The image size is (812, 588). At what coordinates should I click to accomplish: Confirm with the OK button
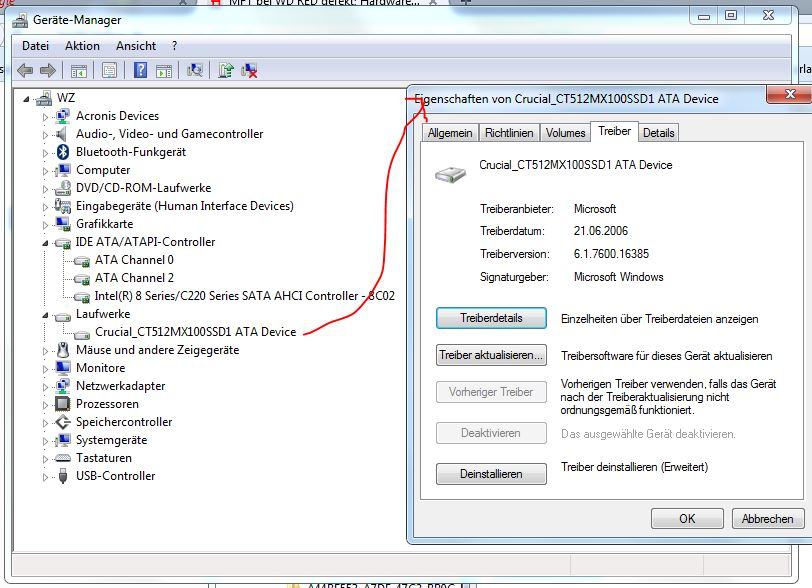(x=687, y=519)
